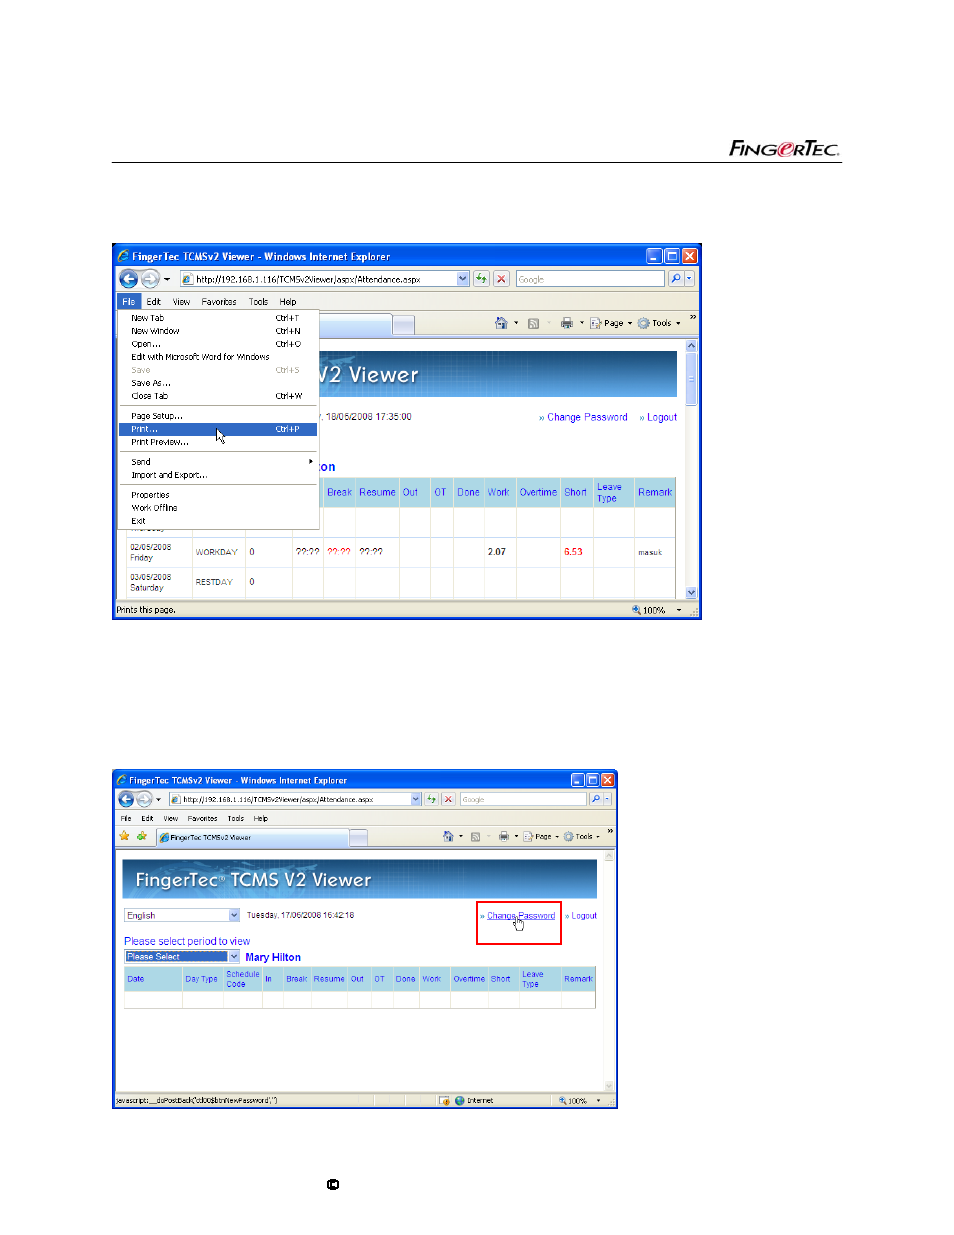Click Change Password link in lower window
The image size is (954, 1235).
[x=521, y=915]
